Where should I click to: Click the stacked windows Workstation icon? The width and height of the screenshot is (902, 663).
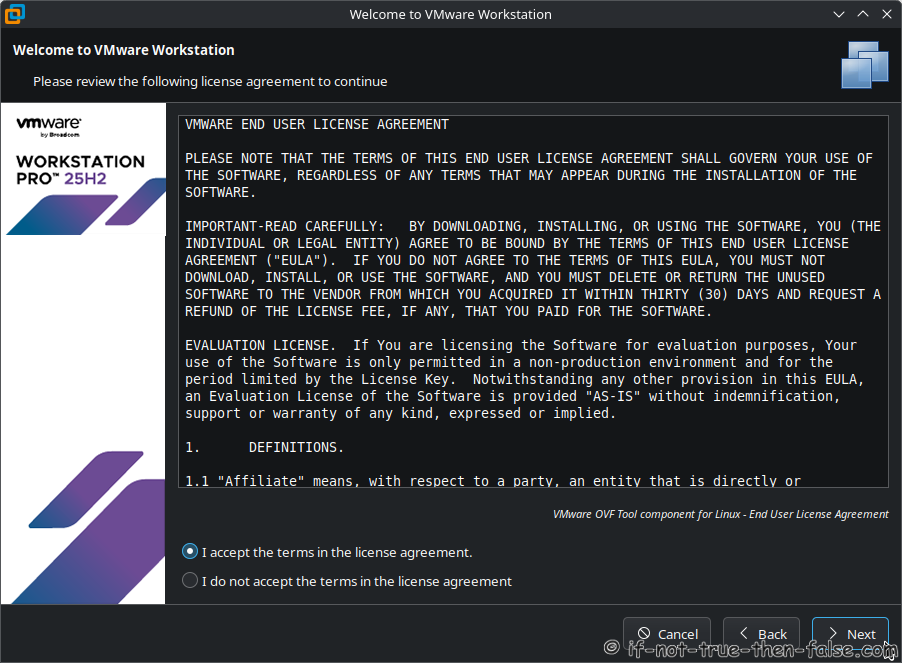click(865, 65)
